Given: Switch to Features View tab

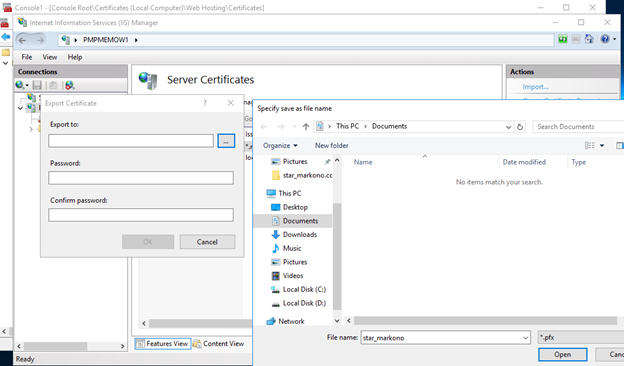Looking at the screenshot, I should pos(163,344).
